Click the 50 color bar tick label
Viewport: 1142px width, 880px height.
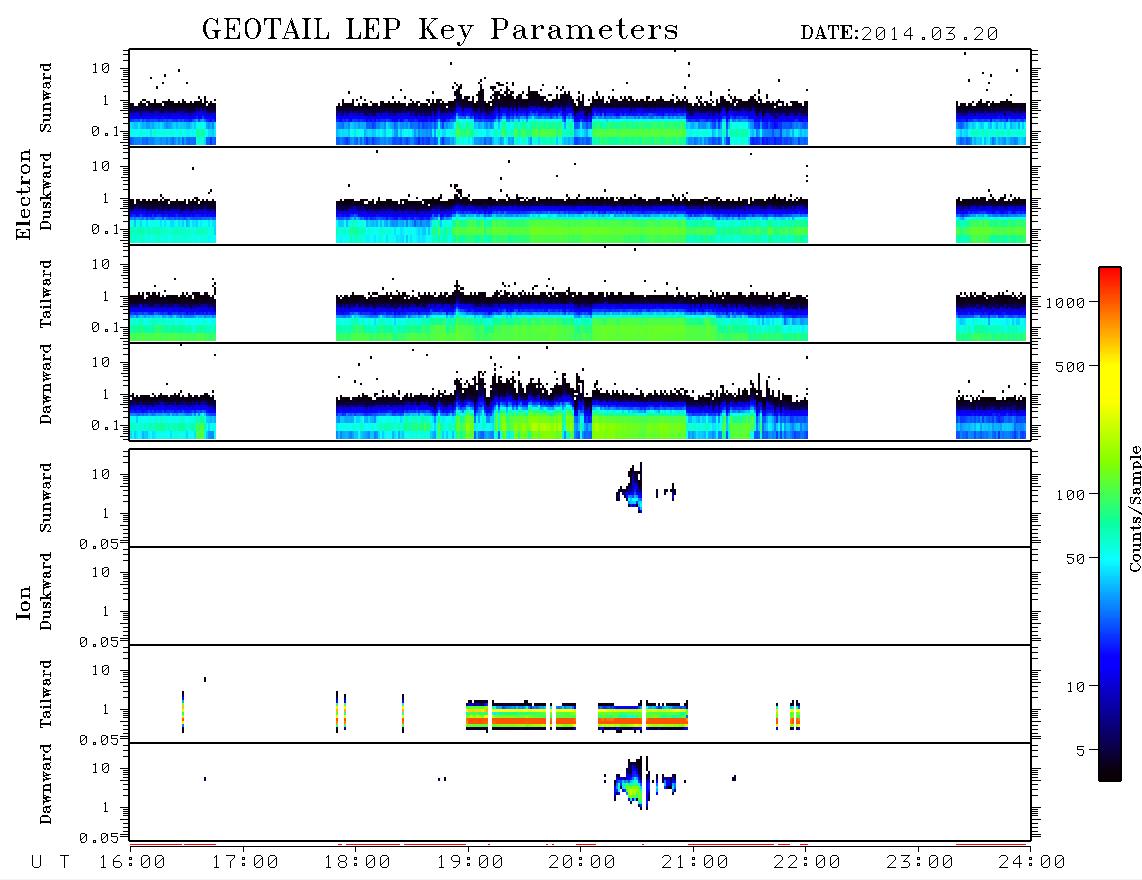1076,559
